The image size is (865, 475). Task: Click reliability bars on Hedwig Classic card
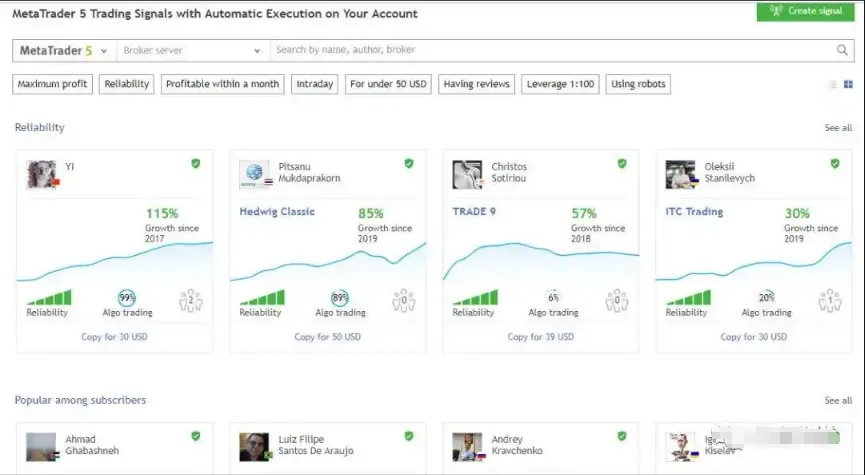coord(262,298)
